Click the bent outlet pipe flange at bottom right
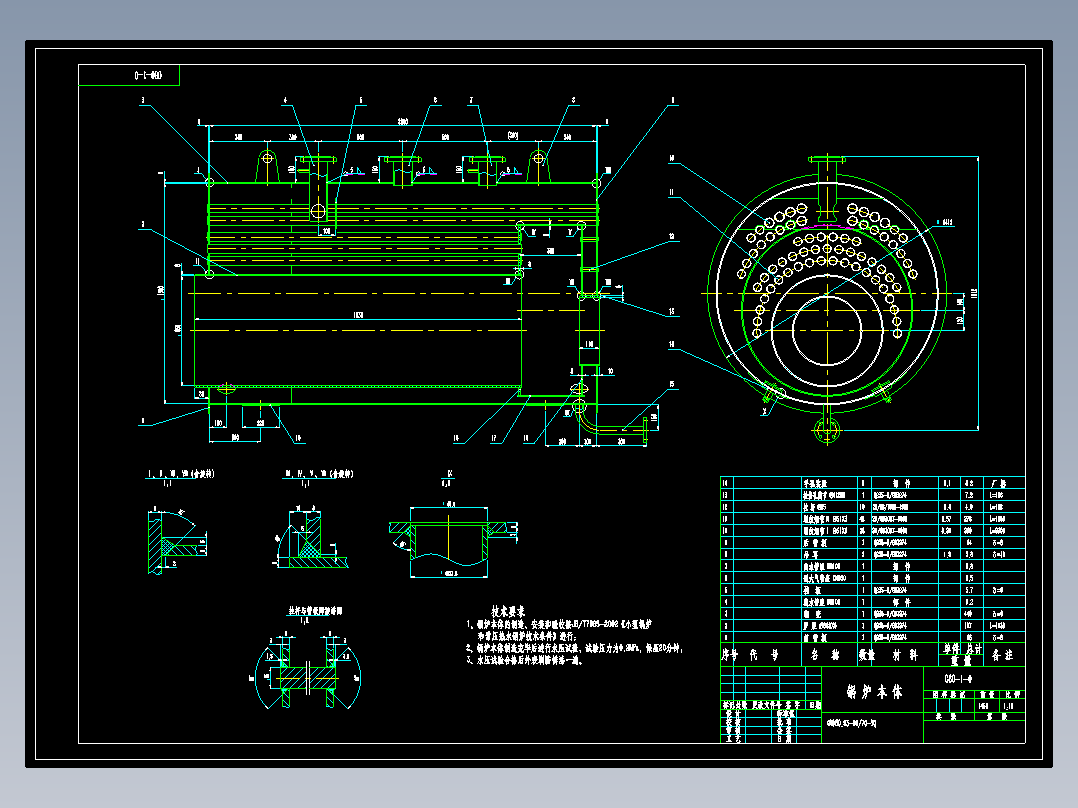Screen dimensions: 1078x808 pos(645,431)
